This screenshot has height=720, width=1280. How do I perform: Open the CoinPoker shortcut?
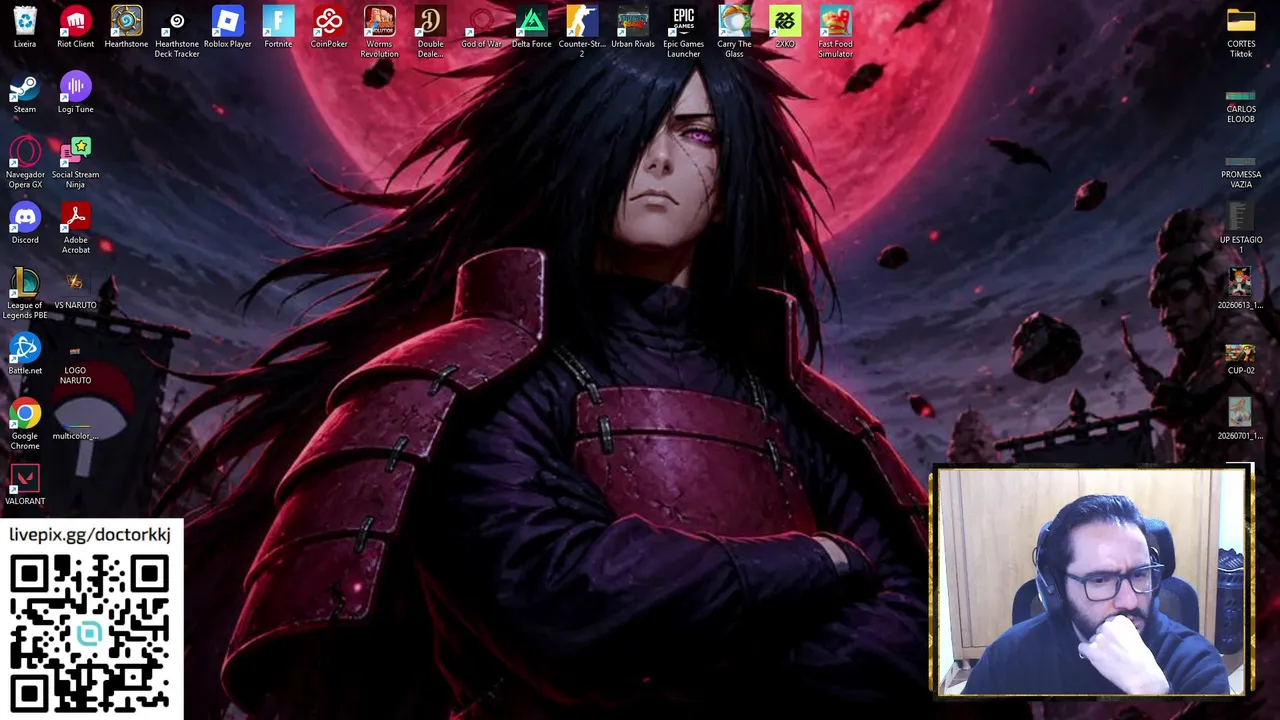[x=329, y=21]
